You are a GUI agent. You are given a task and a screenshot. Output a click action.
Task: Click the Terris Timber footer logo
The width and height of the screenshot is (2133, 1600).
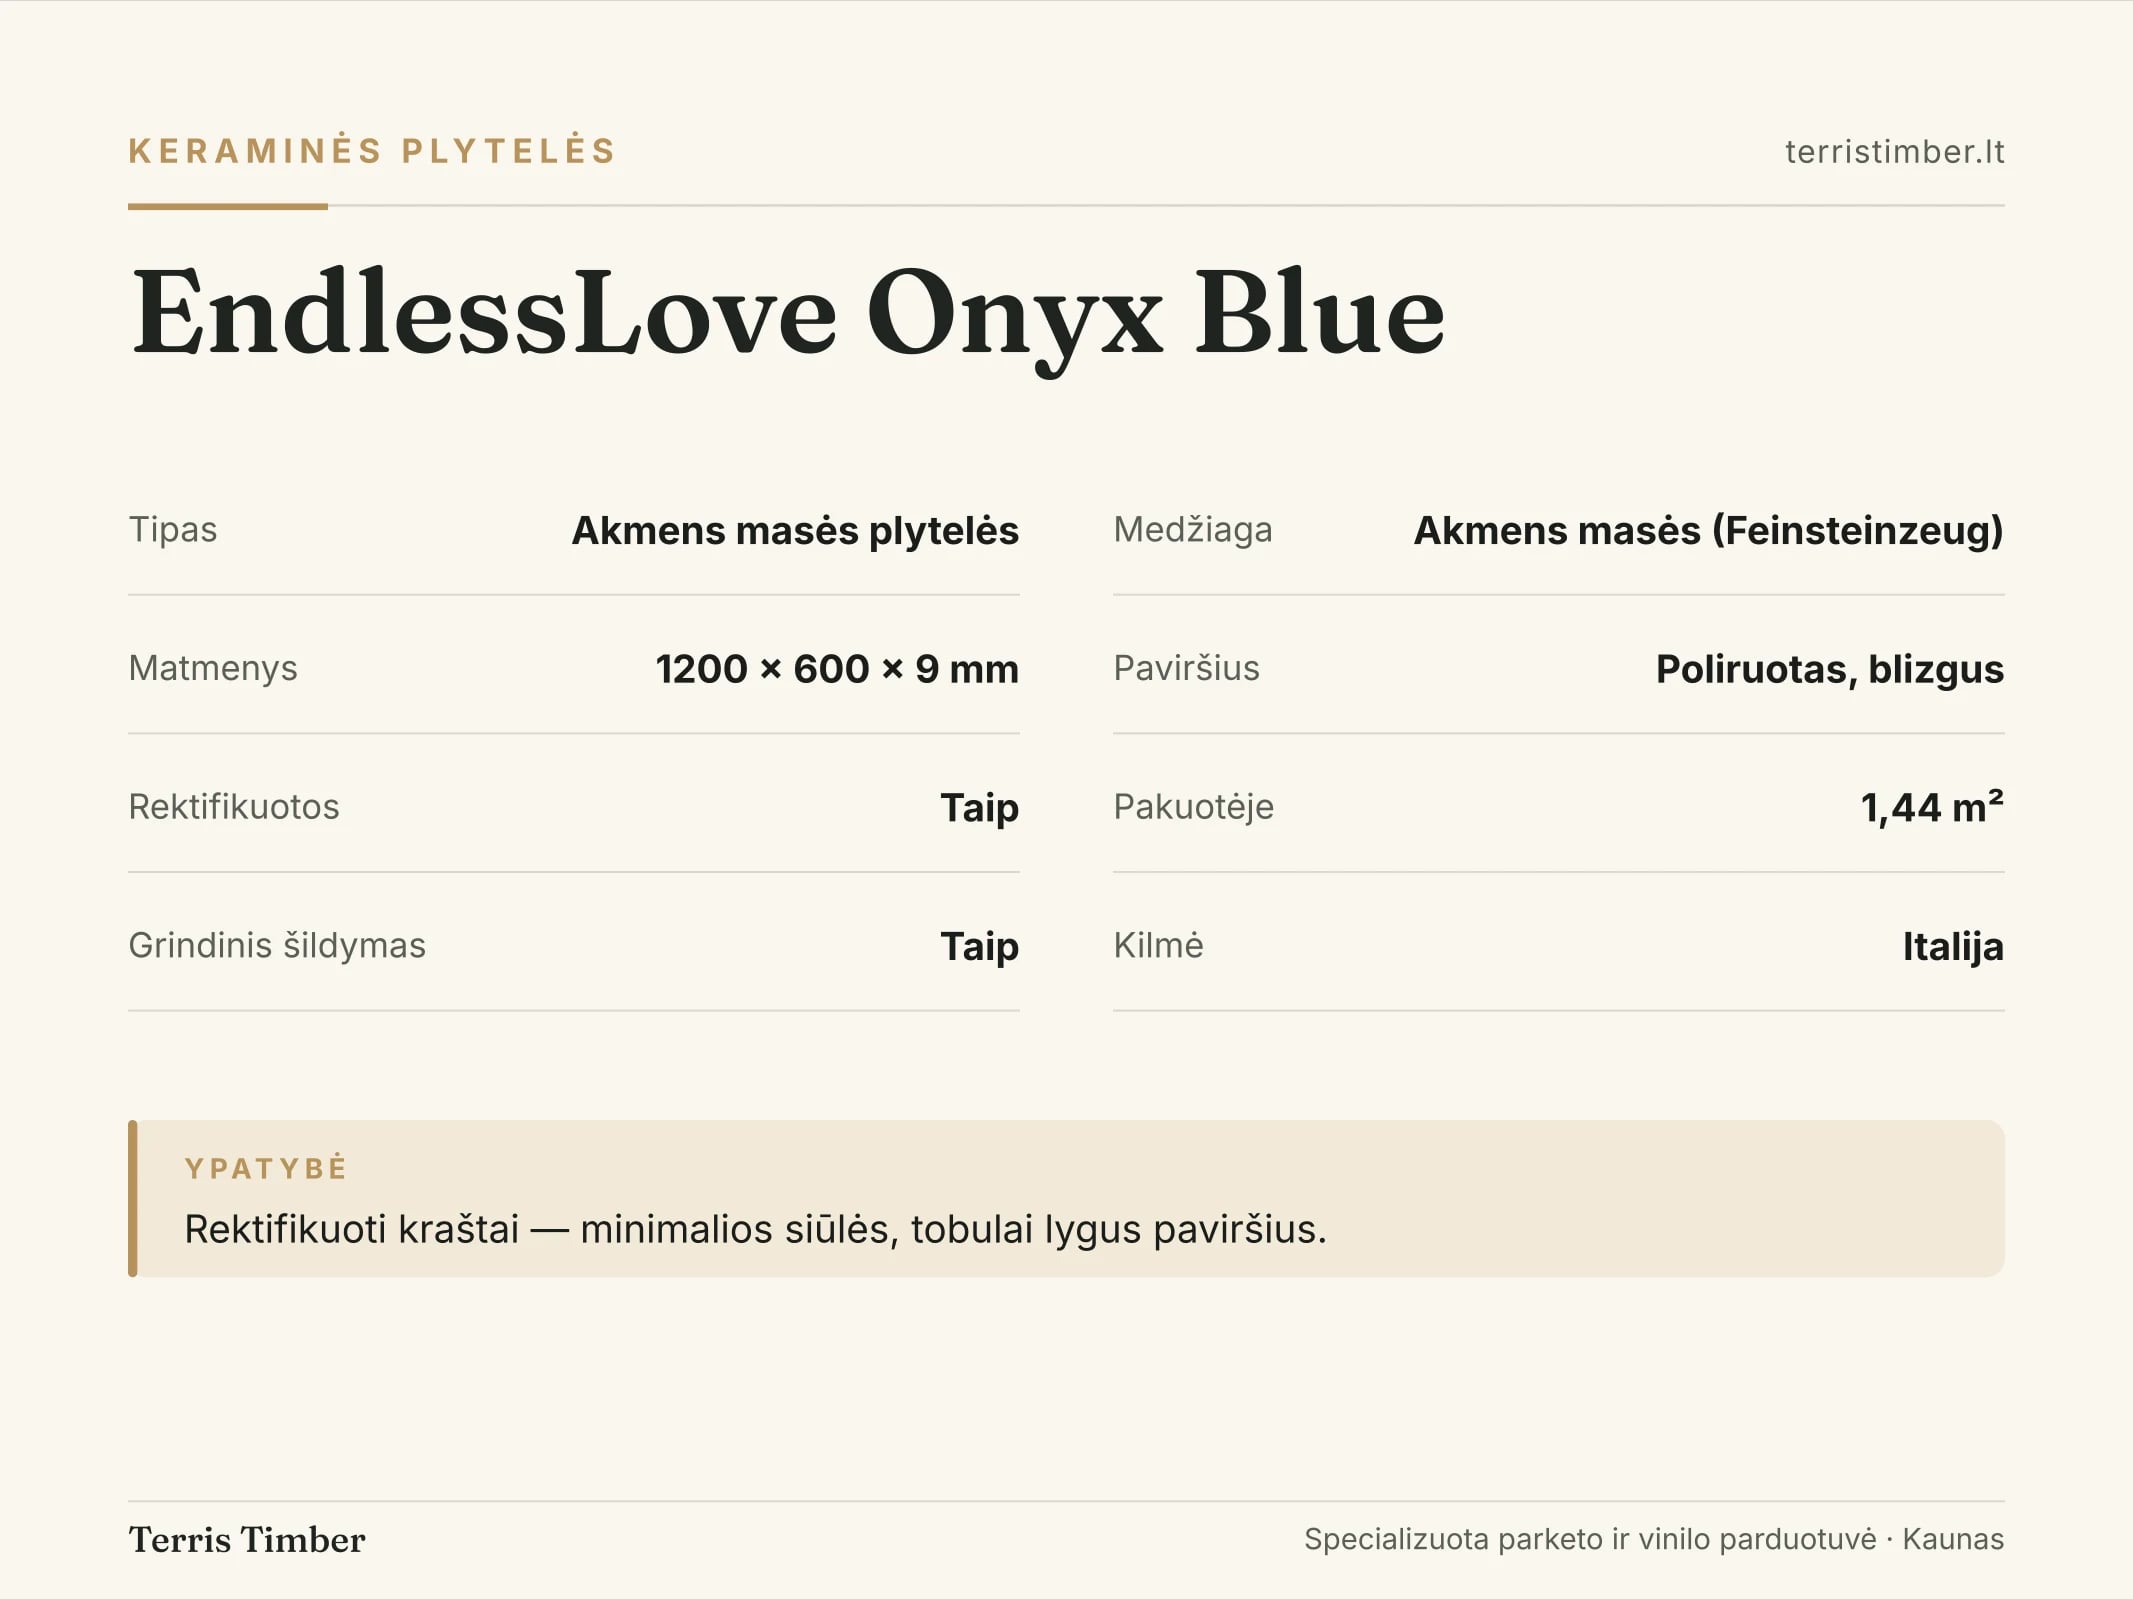point(247,1540)
